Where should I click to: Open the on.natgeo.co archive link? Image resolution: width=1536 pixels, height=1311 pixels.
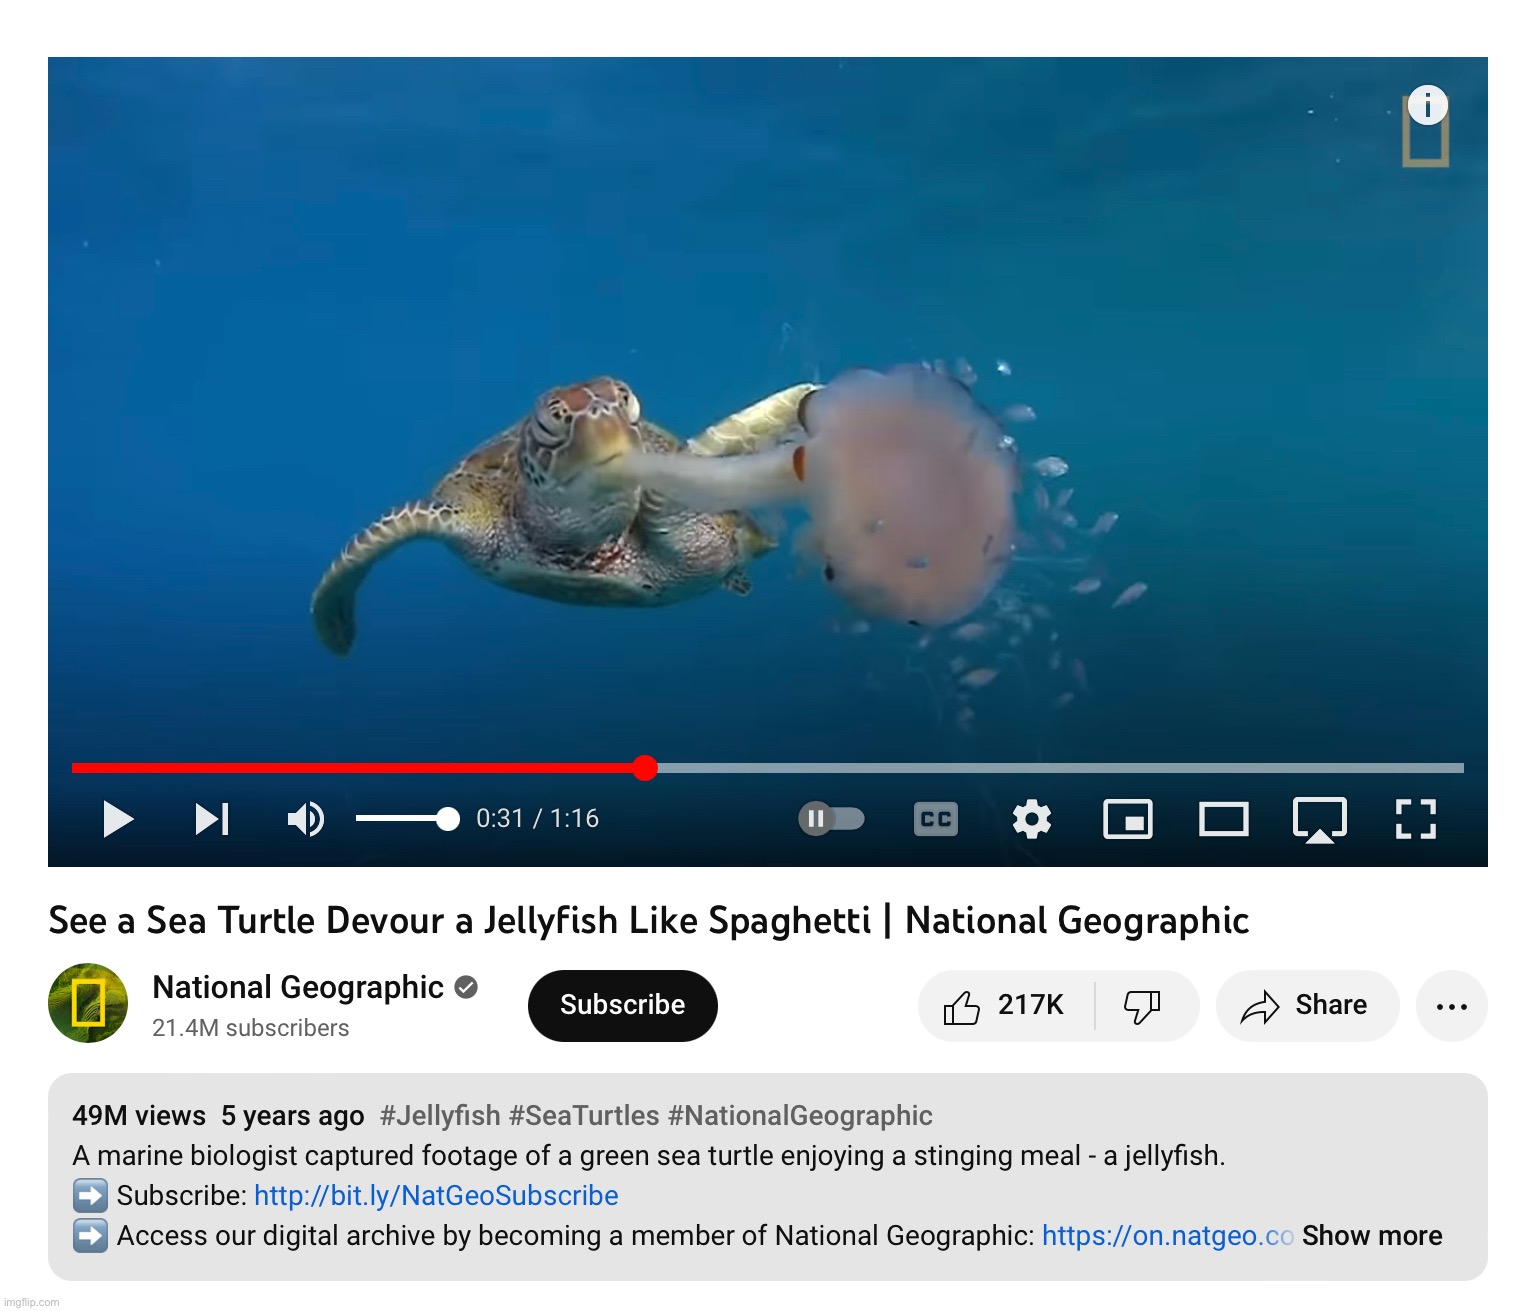pyautogui.click(x=1168, y=1235)
